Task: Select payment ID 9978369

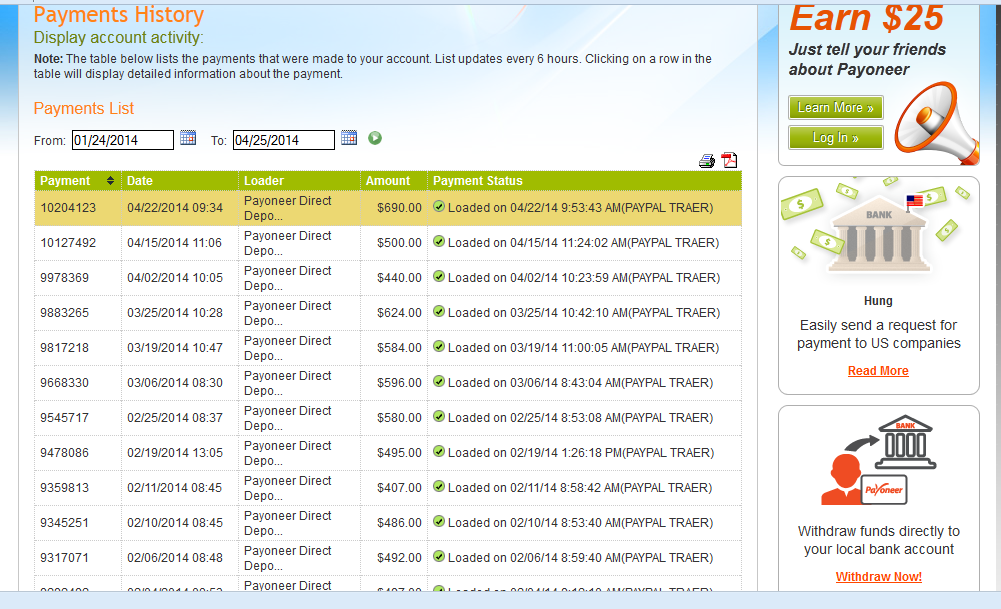Action: 64,278
